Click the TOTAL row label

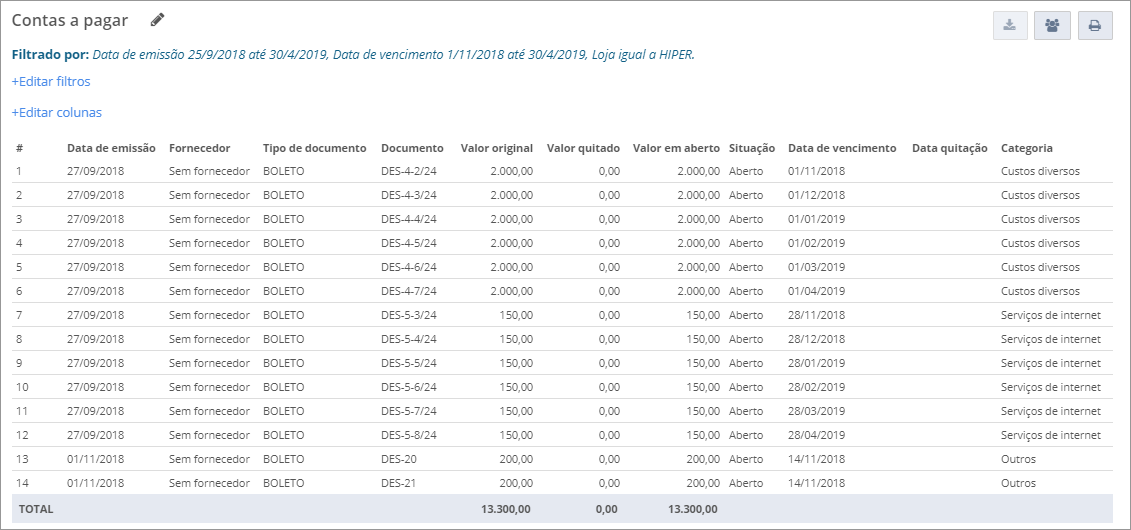[x=36, y=508]
